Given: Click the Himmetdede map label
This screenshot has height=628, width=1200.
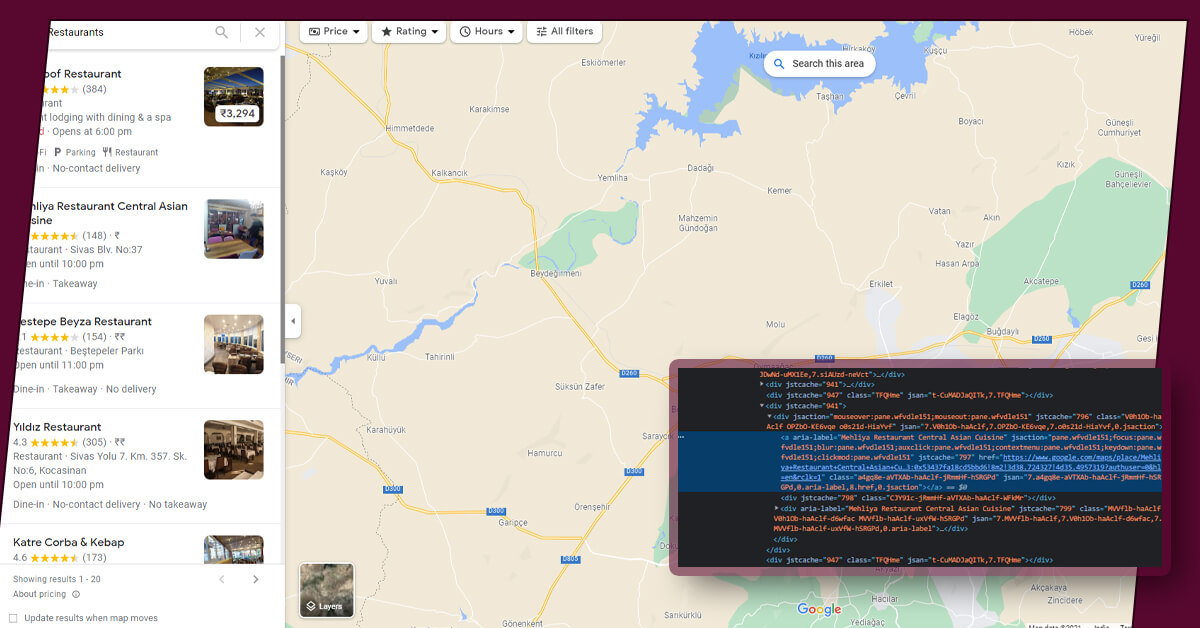Looking at the screenshot, I should (410, 128).
